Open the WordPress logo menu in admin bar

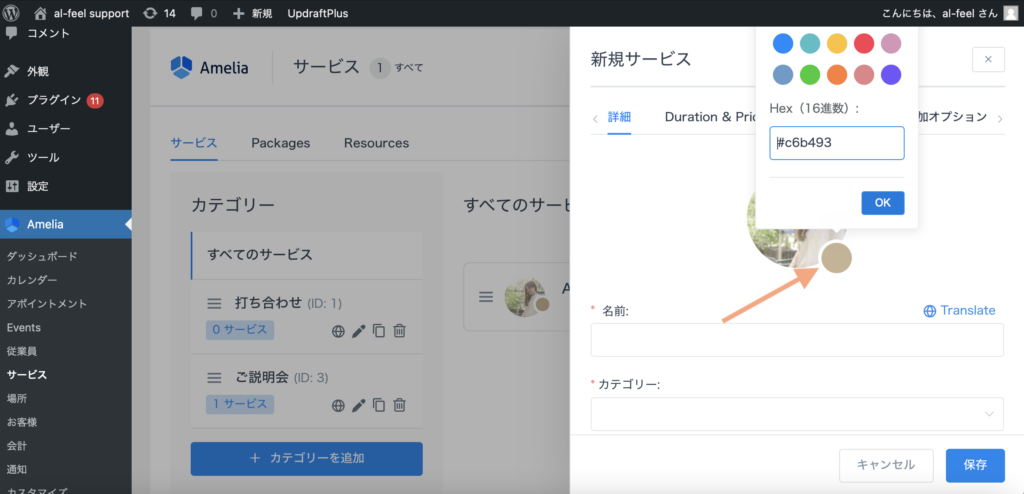pyautogui.click(x=11, y=13)
